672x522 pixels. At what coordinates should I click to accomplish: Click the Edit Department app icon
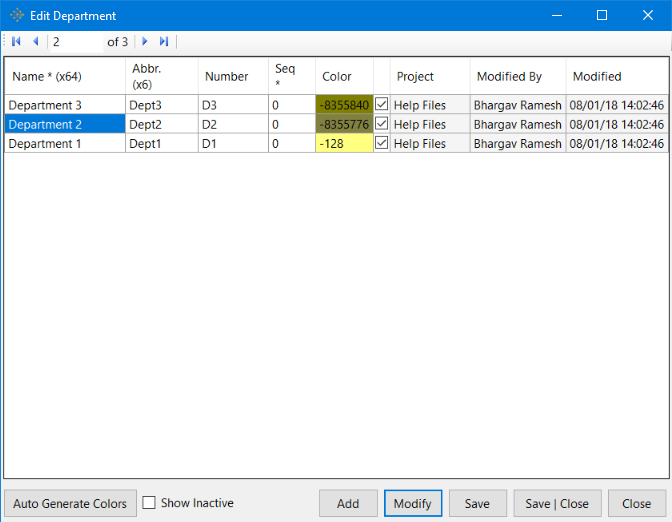[17, 15]
